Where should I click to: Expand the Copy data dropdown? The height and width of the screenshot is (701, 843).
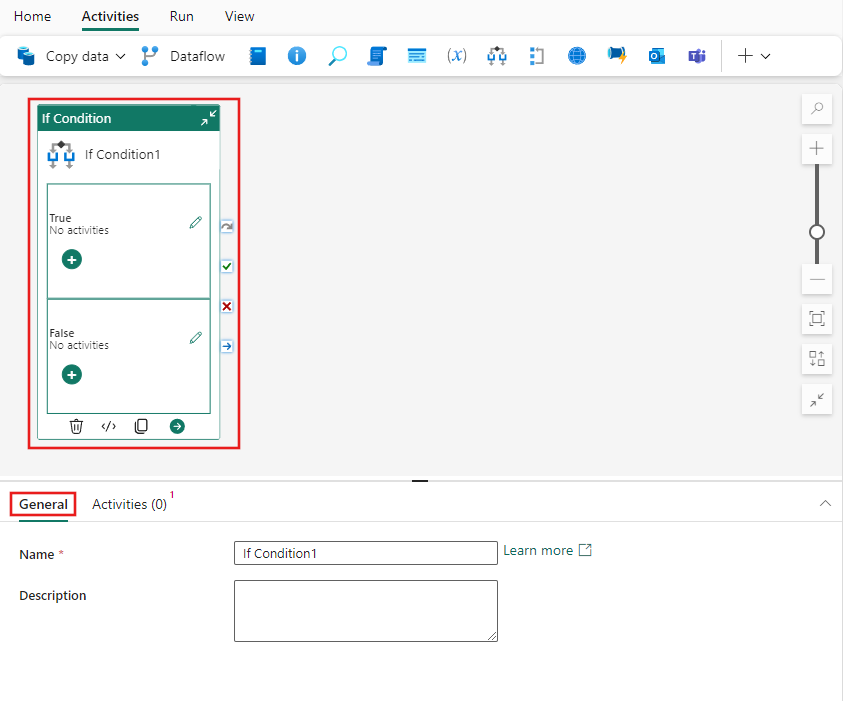coord(119,56)
